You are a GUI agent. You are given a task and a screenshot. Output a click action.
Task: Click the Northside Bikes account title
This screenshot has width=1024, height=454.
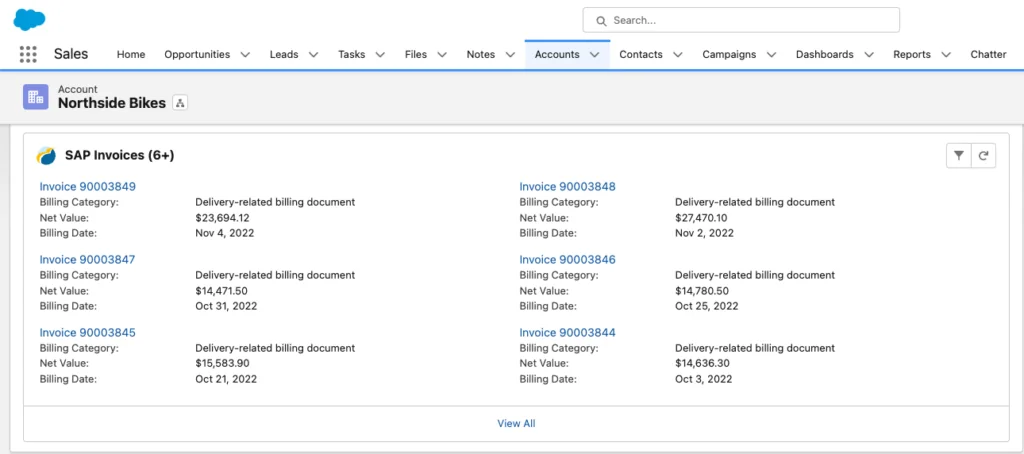(x=112, y=103)
